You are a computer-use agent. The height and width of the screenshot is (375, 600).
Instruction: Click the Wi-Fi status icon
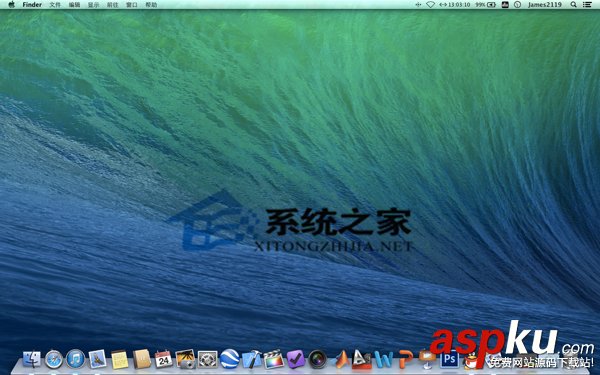click(x=430, y=5)
